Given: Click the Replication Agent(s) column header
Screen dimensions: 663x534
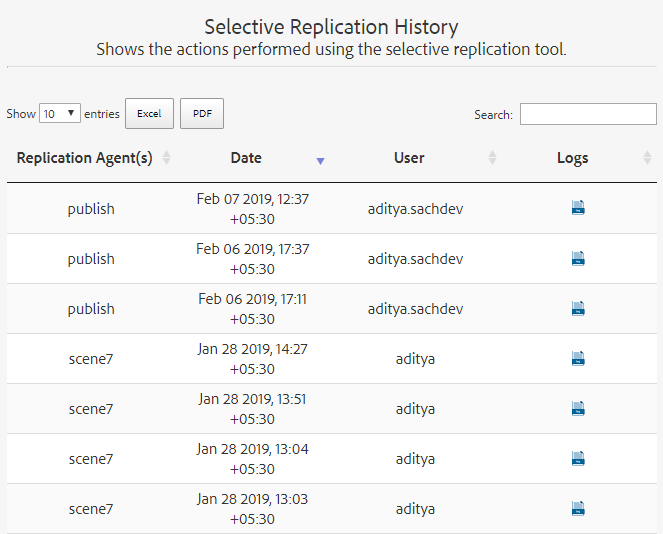Looking at the screenshot, I should tap(85, 158).
